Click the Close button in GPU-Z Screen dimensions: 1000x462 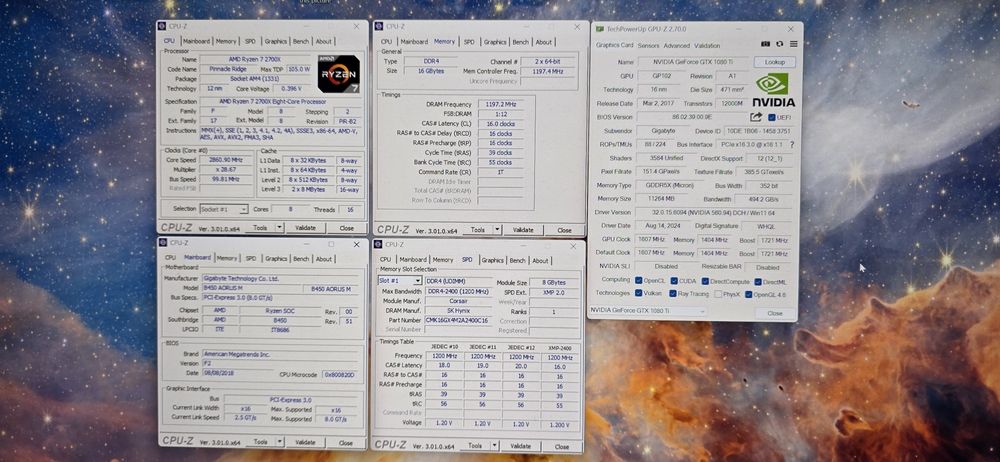click(774, 313)
